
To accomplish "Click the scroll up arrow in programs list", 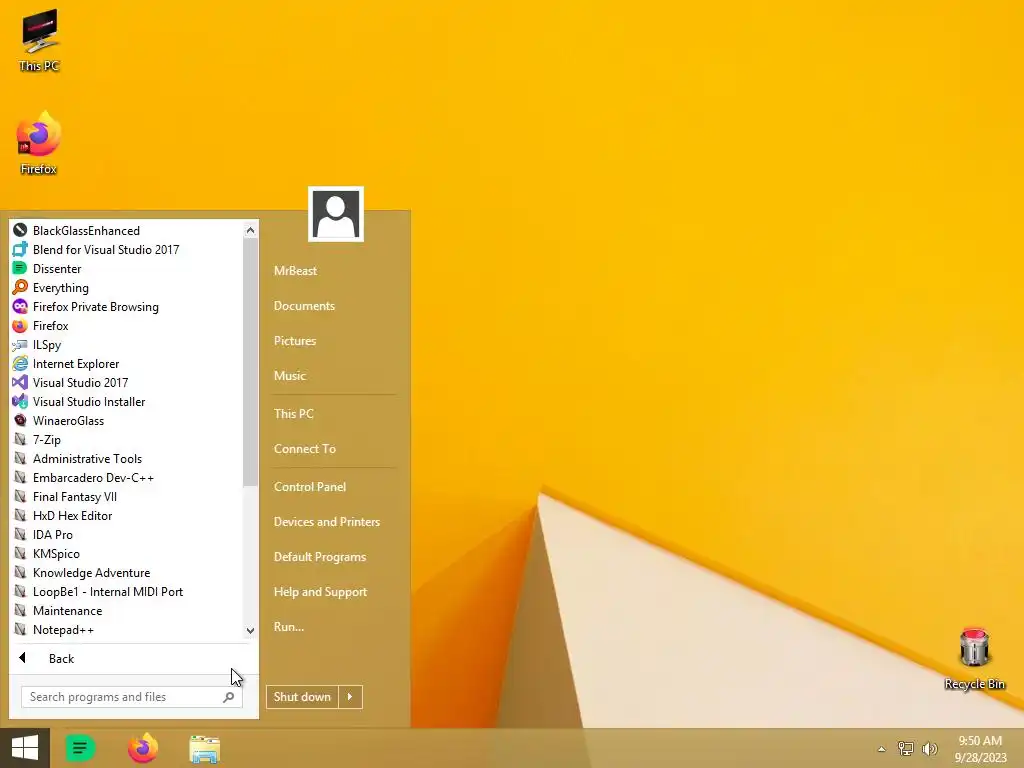I will point(250,230).
